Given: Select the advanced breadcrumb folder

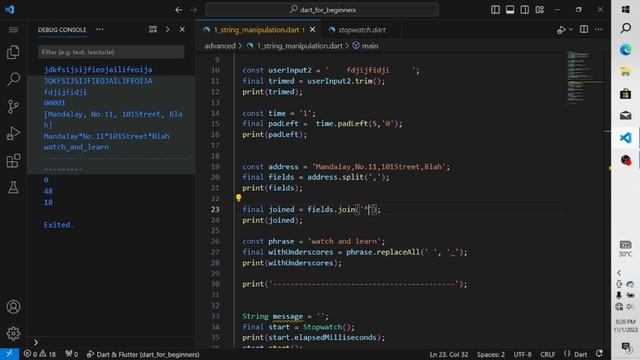Looking at the screenshot, I should [220, 46].
